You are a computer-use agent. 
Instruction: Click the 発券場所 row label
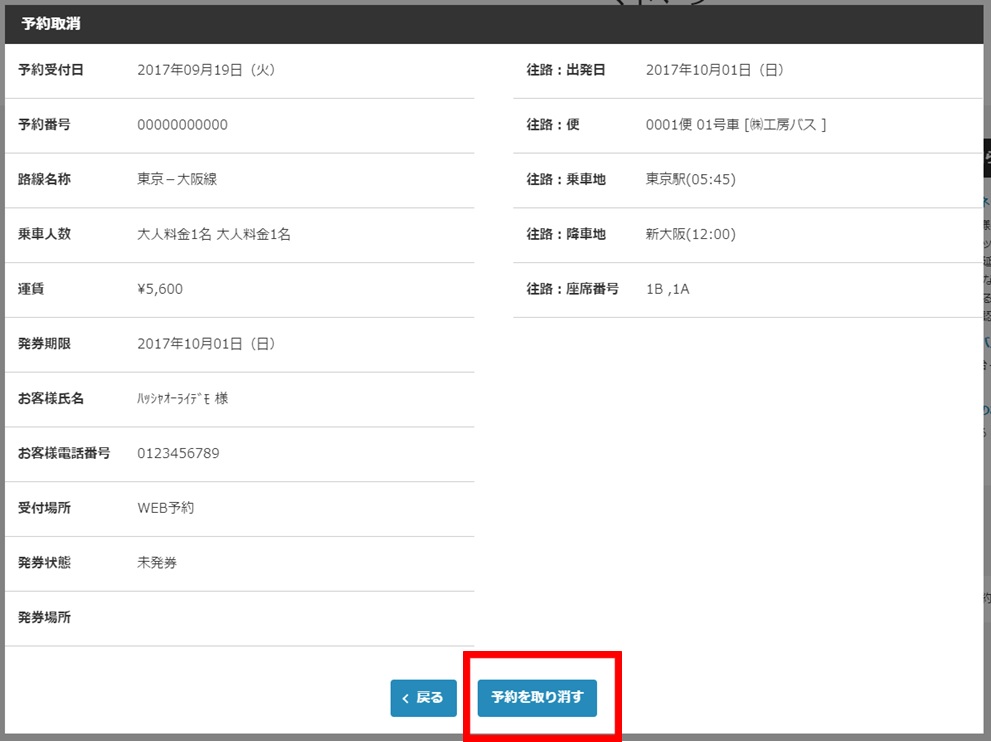click(44, 617)
